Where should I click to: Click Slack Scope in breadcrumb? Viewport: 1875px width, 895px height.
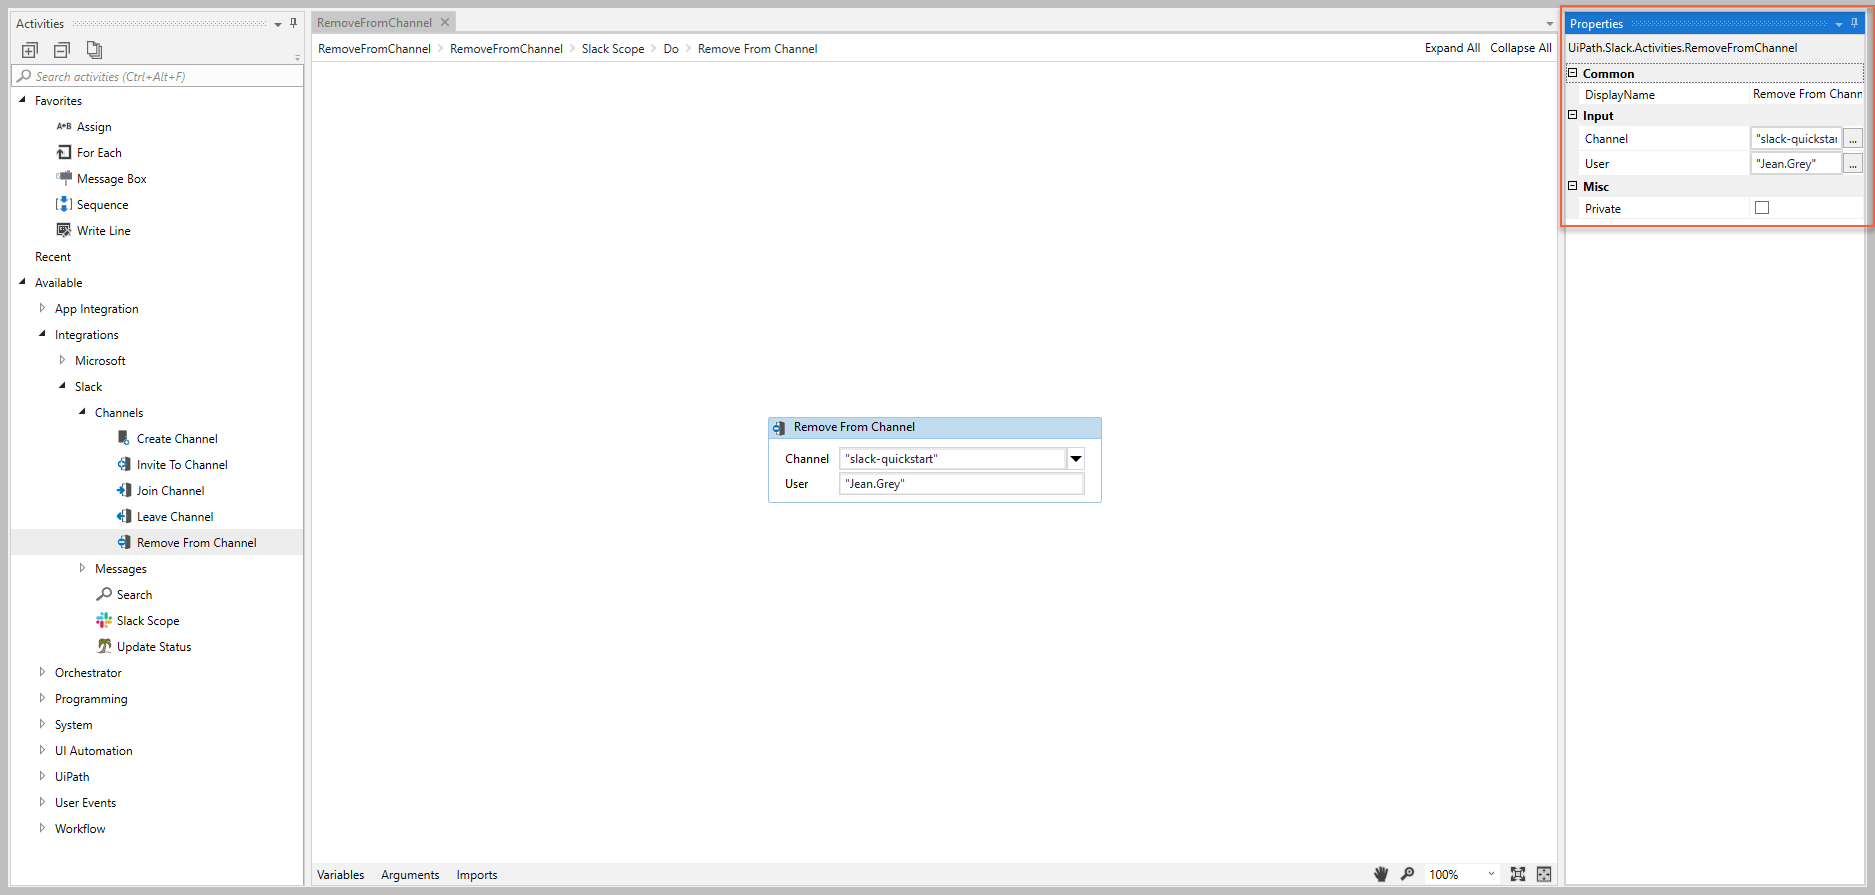tap(613, 48)
